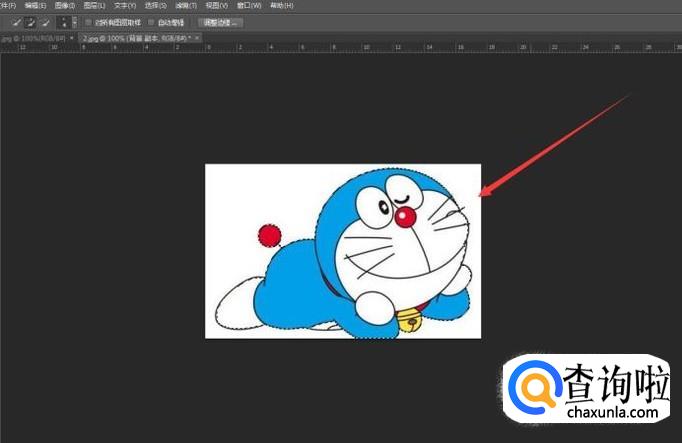Open the 文件(F) menu

(7, 6)
